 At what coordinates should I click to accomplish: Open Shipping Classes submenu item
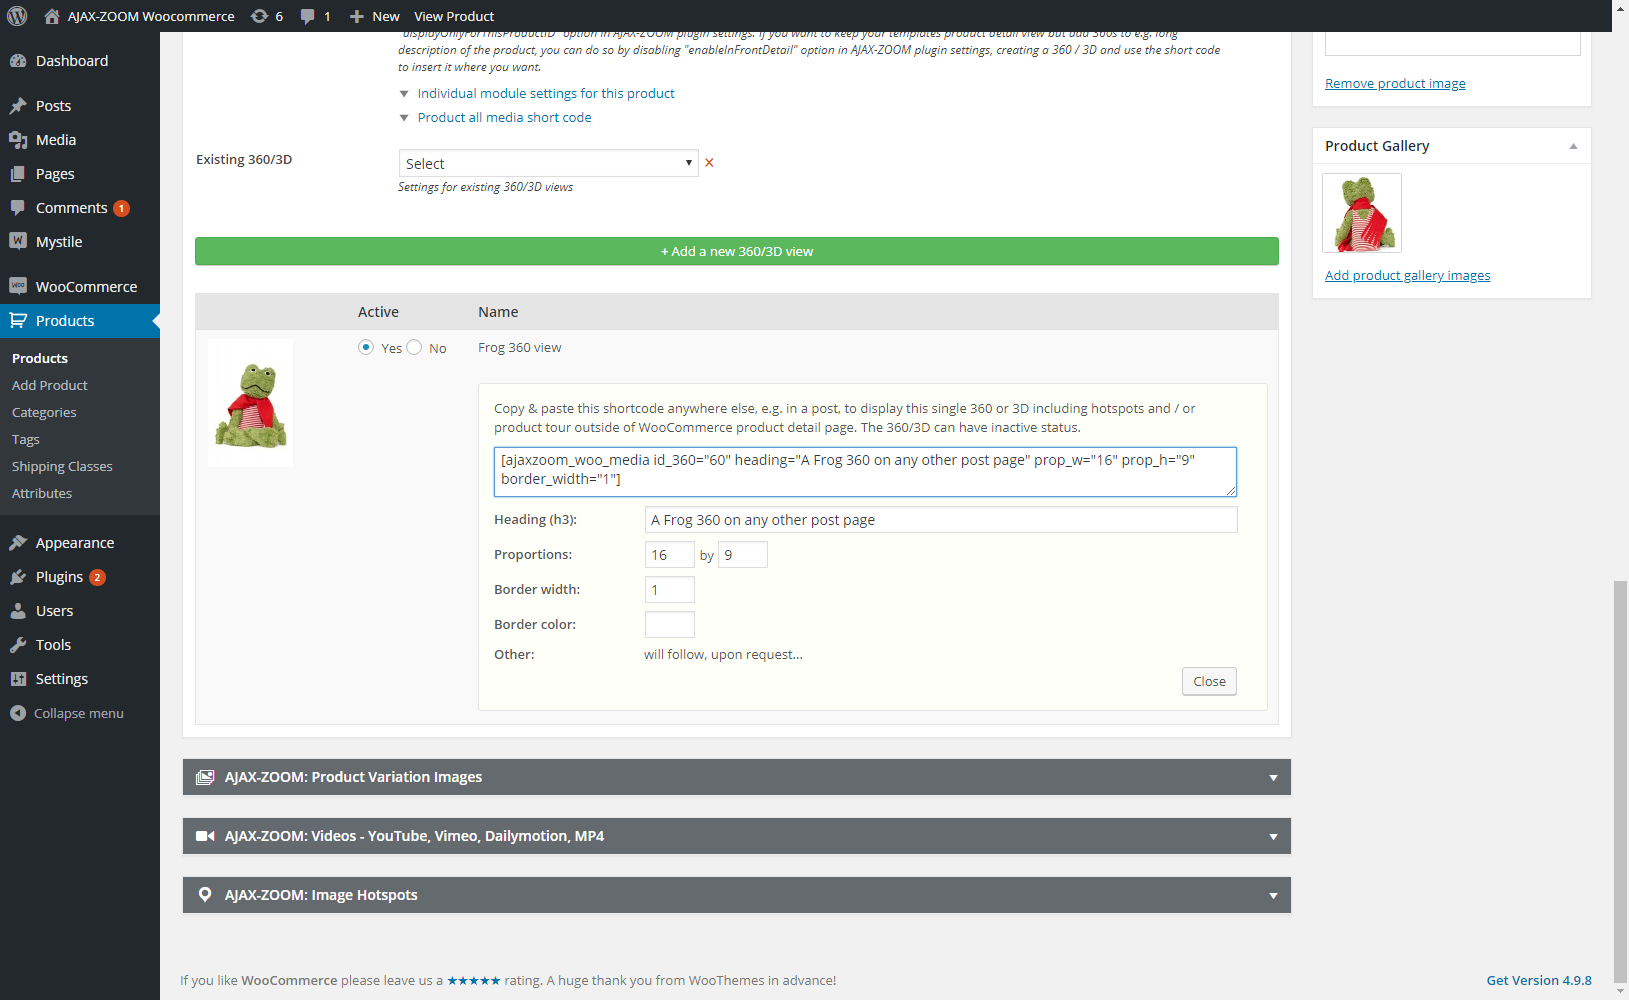tap(62, 466)
